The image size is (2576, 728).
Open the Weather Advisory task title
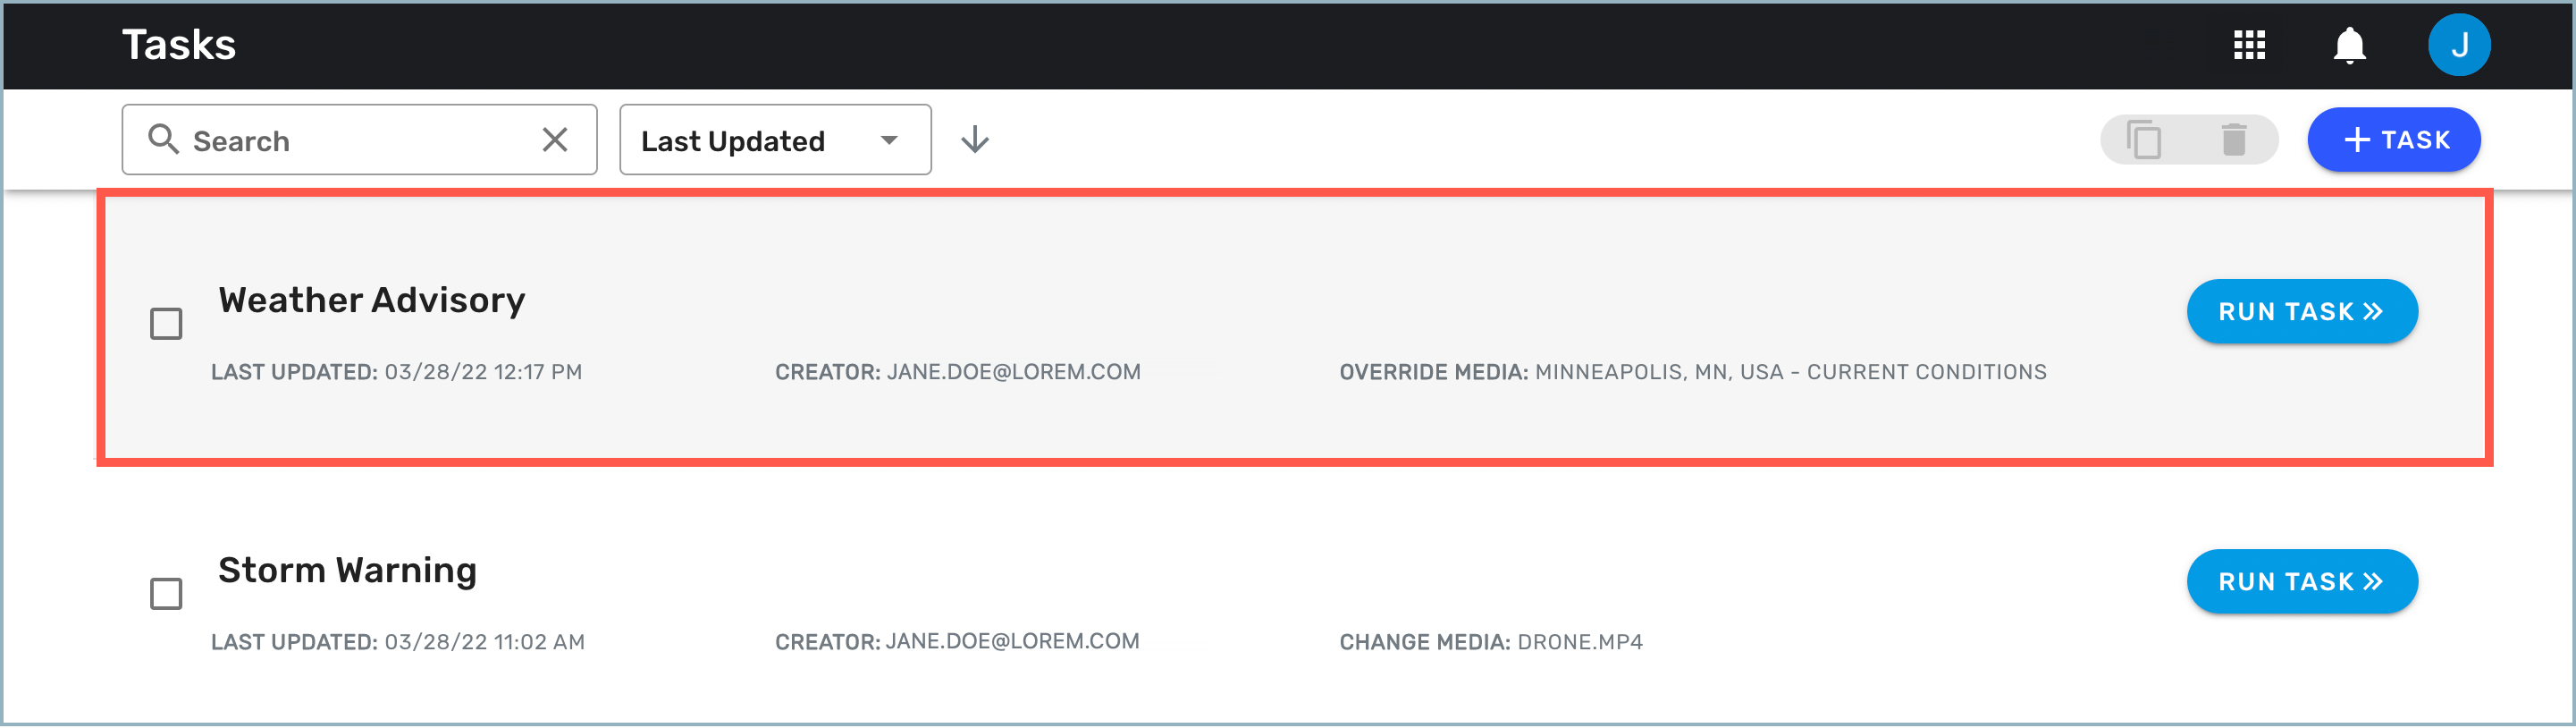pos(372,300)
